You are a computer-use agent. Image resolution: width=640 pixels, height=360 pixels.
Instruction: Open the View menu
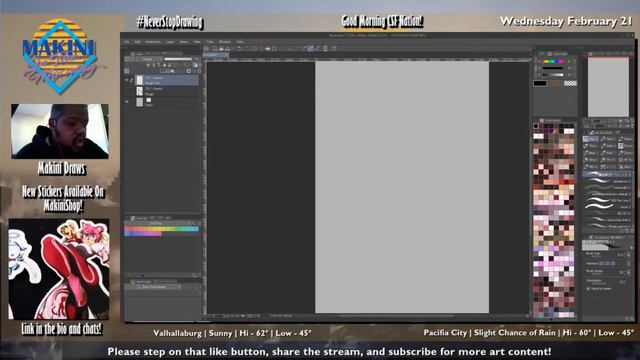coord(197,42)
